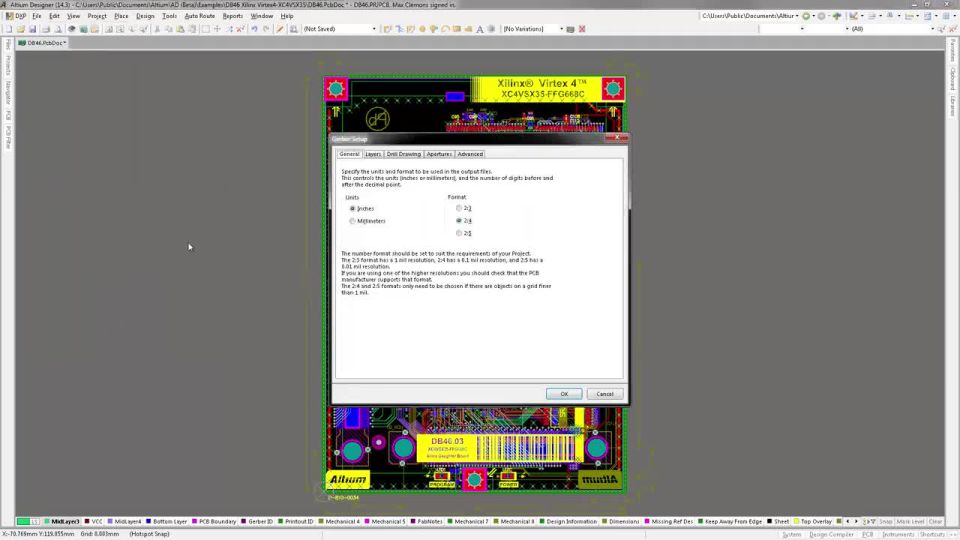Open the File menu

tap(37, 16)
